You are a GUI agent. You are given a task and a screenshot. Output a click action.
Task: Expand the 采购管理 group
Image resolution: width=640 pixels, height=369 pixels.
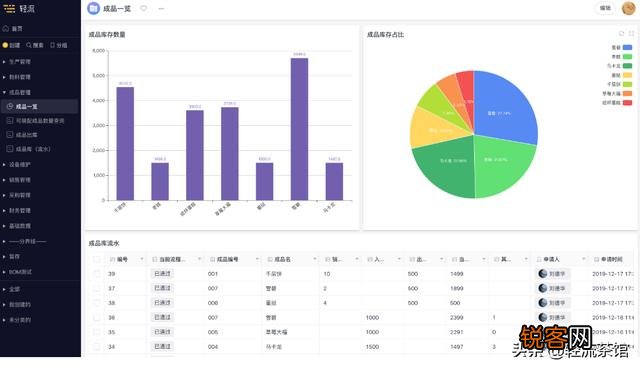tap(4, 196)
